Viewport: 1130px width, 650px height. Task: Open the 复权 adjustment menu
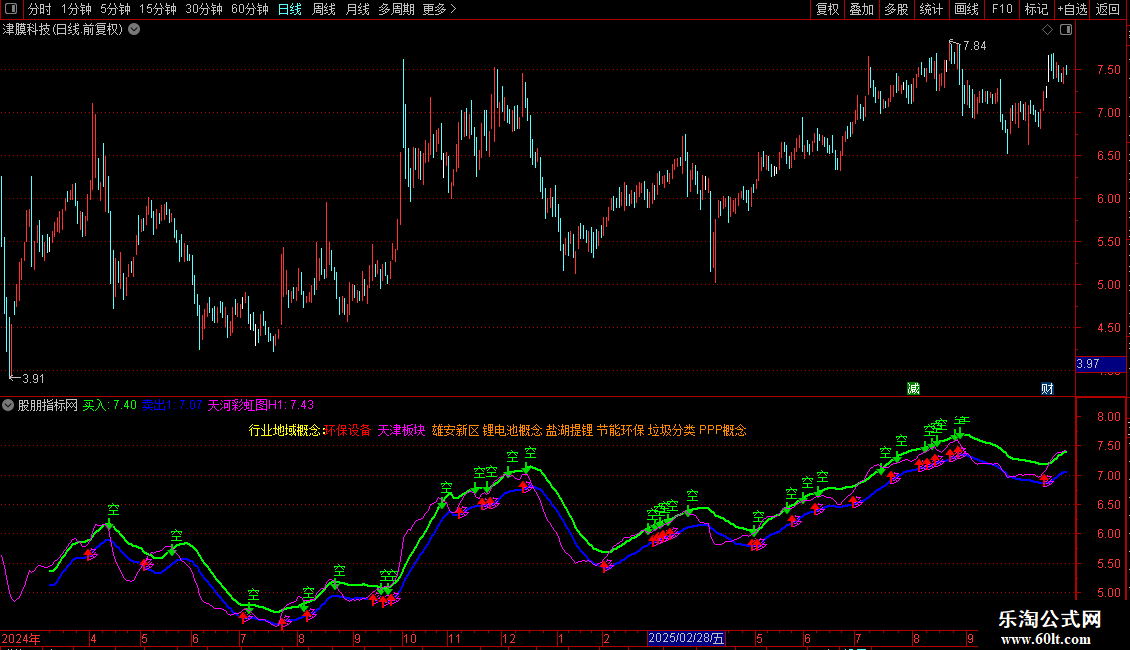click(x=827, y=9)
